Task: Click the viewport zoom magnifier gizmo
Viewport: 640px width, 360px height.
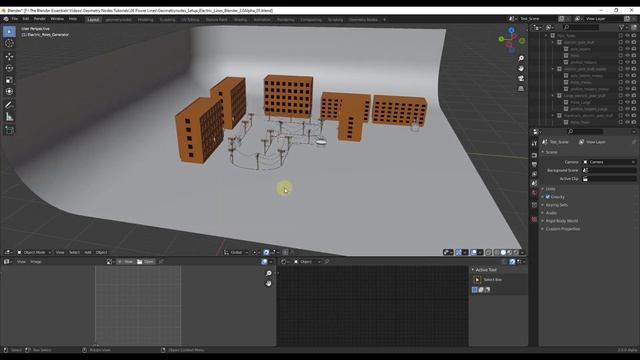Action: click(x=521, y=58)
